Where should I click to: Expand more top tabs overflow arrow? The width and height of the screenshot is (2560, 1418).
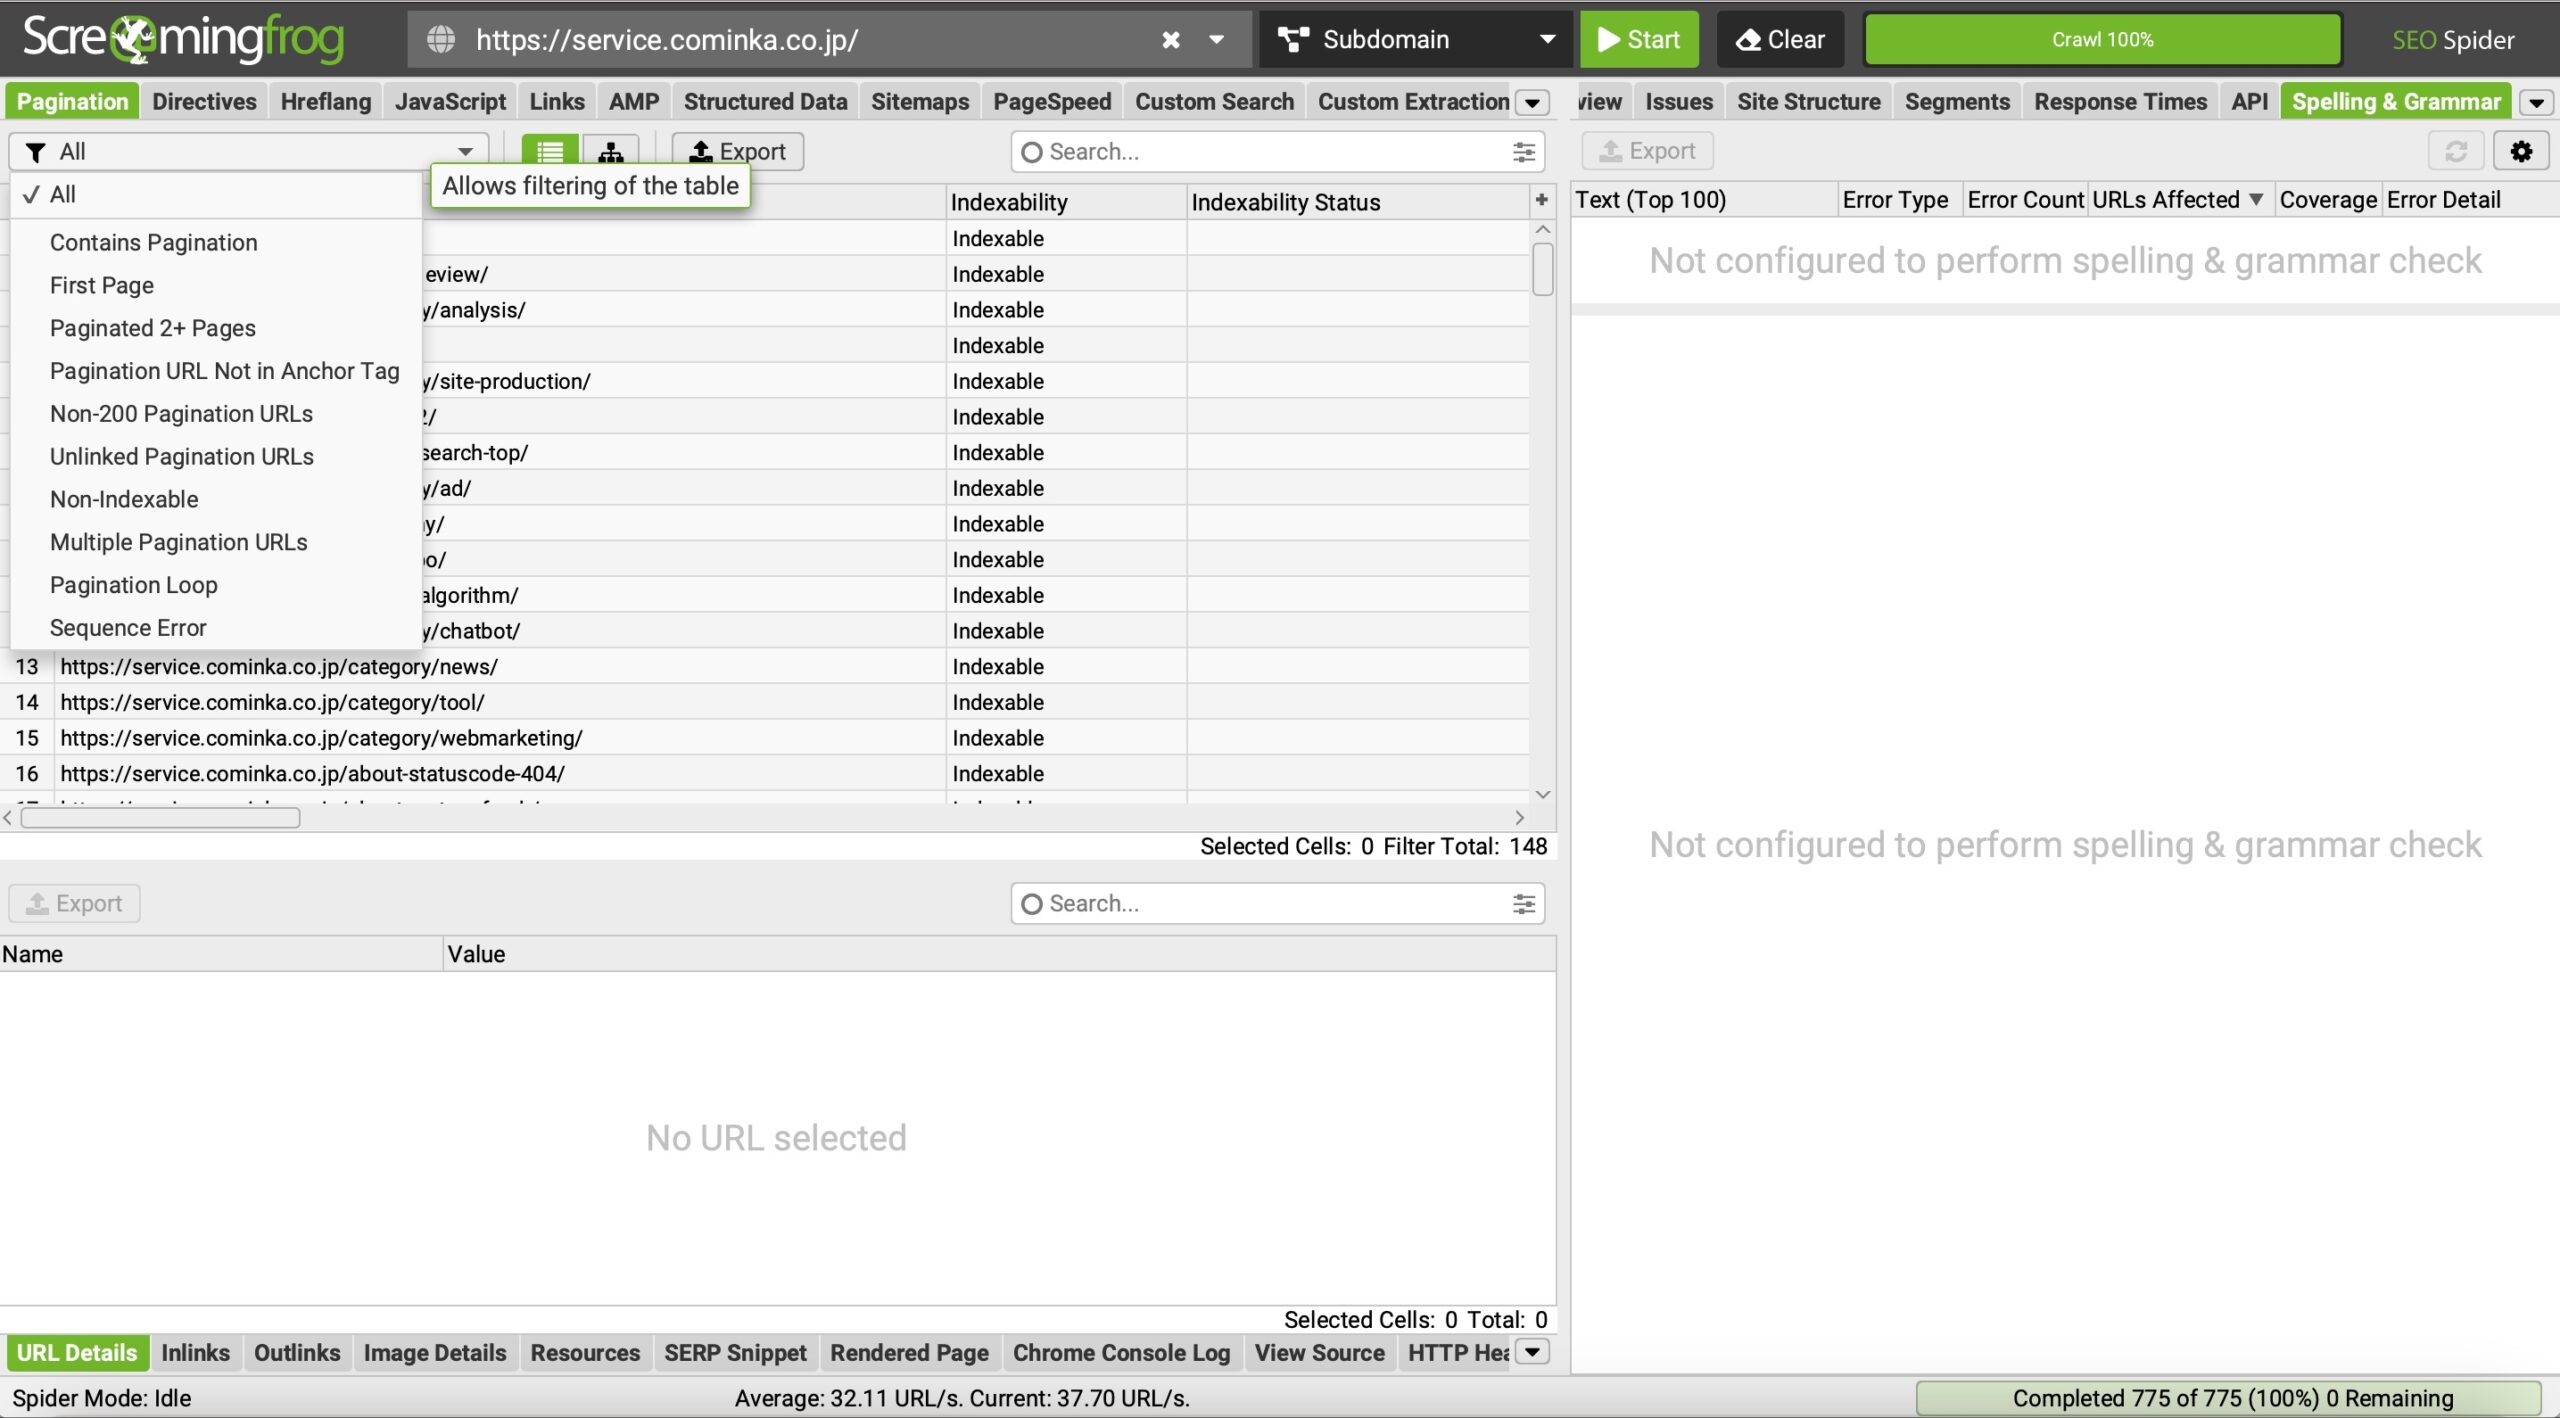pyautogui.click(x=1532, y=102)
